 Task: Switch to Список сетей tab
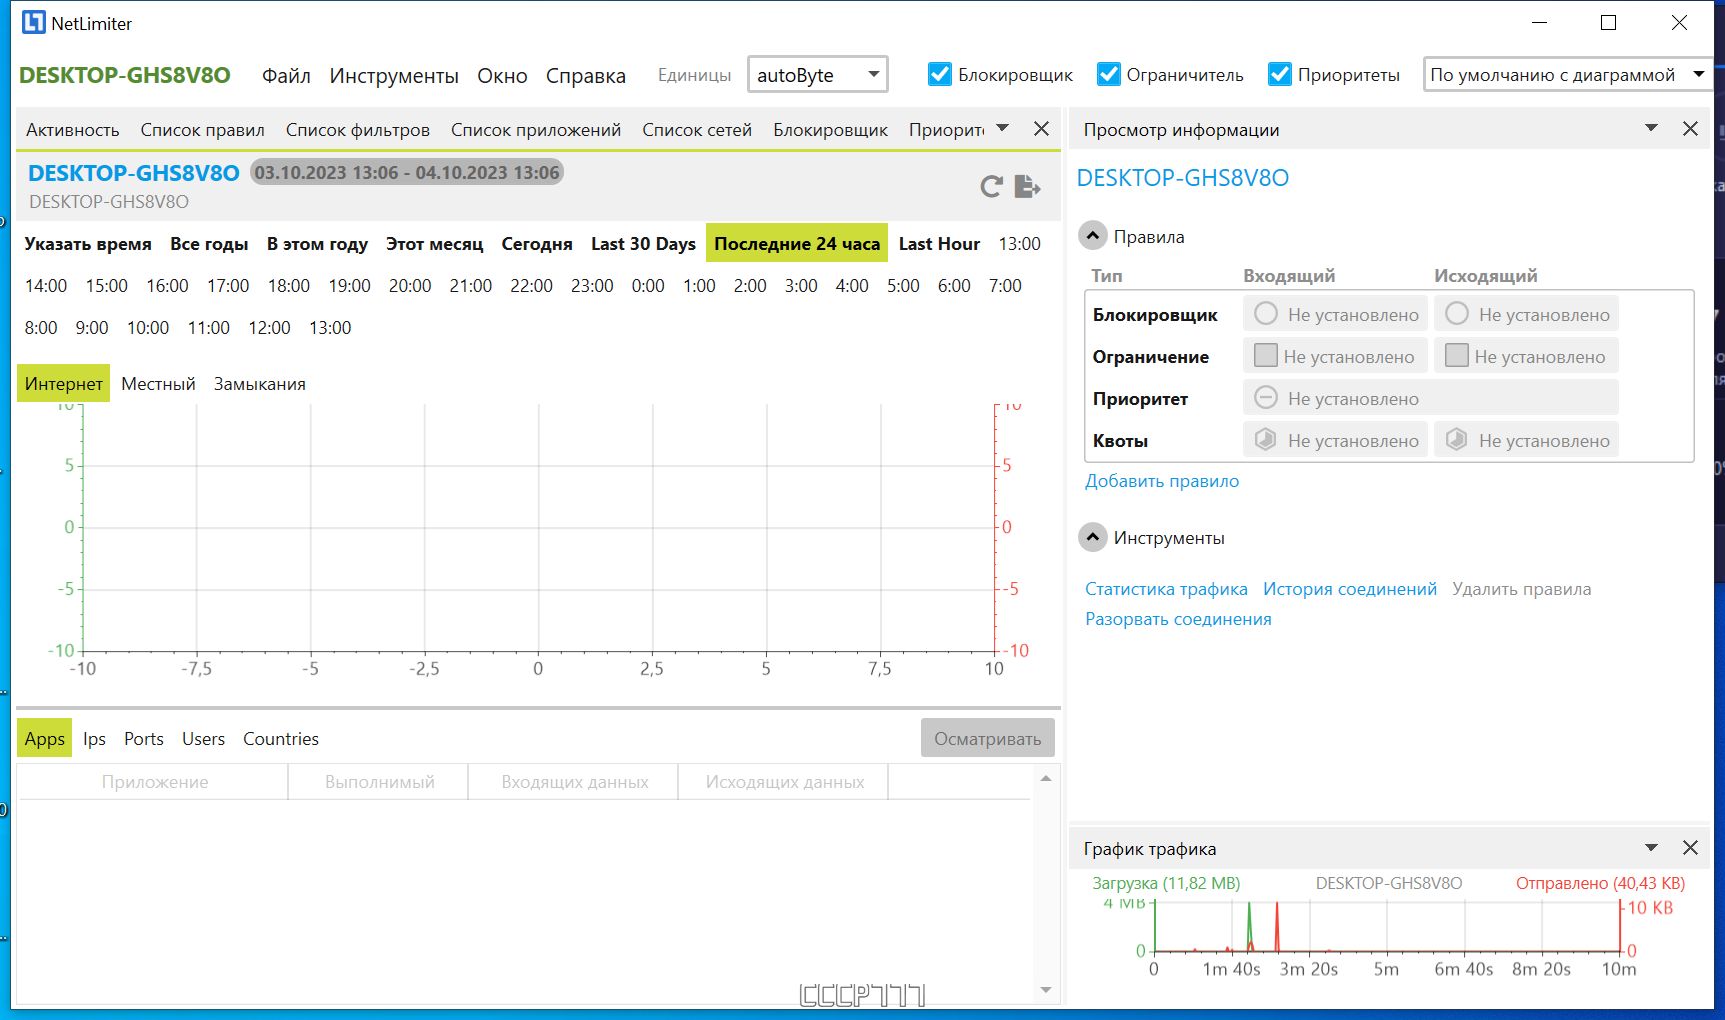click(696, 130)
